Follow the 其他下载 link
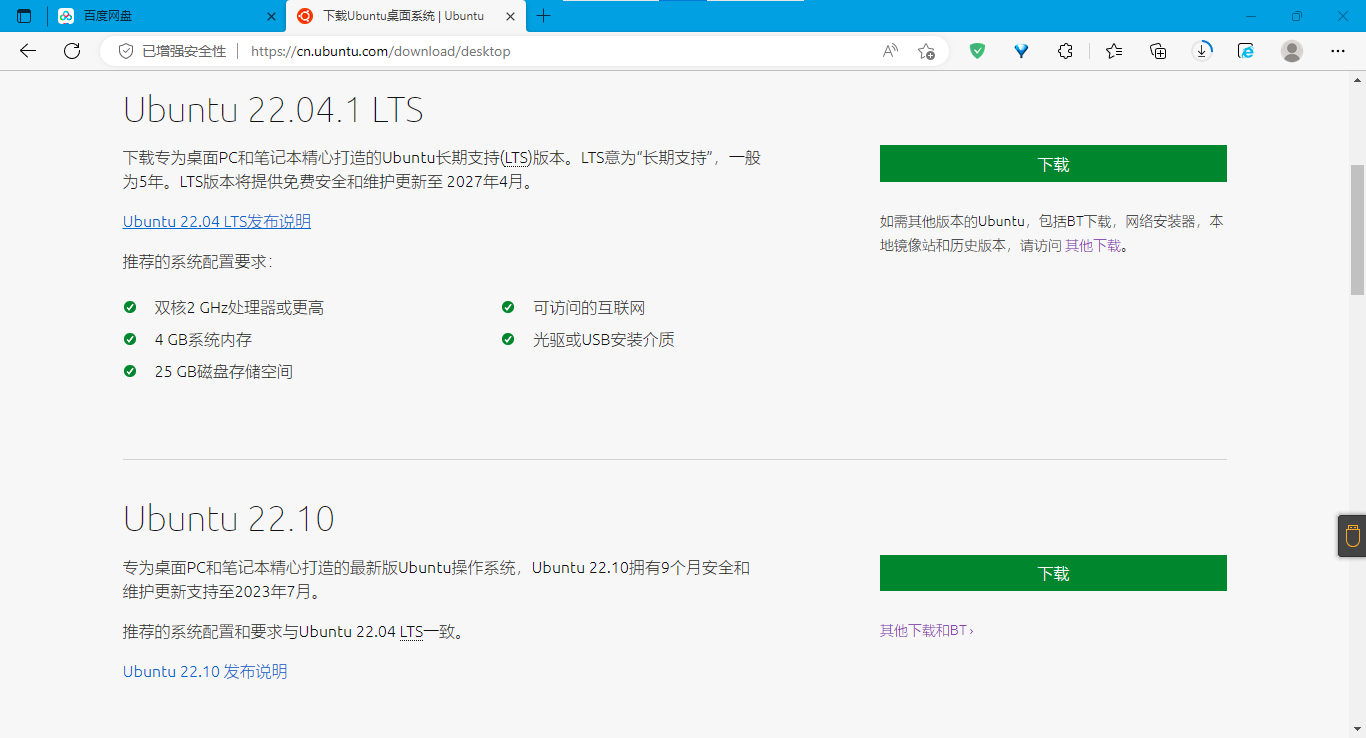 1093,245
